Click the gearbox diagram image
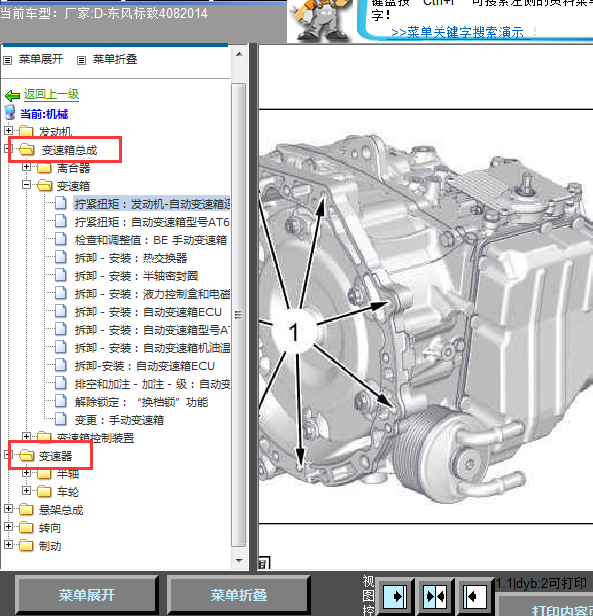 (x=426, y=317)
